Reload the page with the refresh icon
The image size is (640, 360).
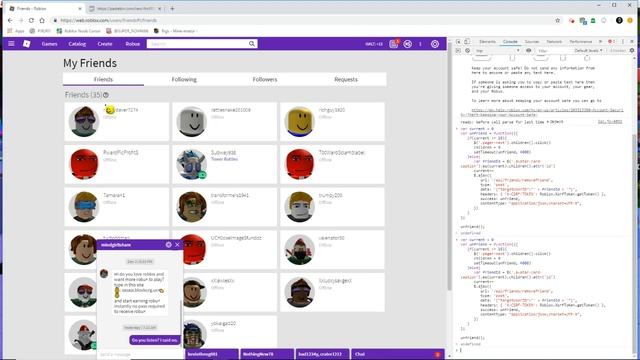[31, 20]
